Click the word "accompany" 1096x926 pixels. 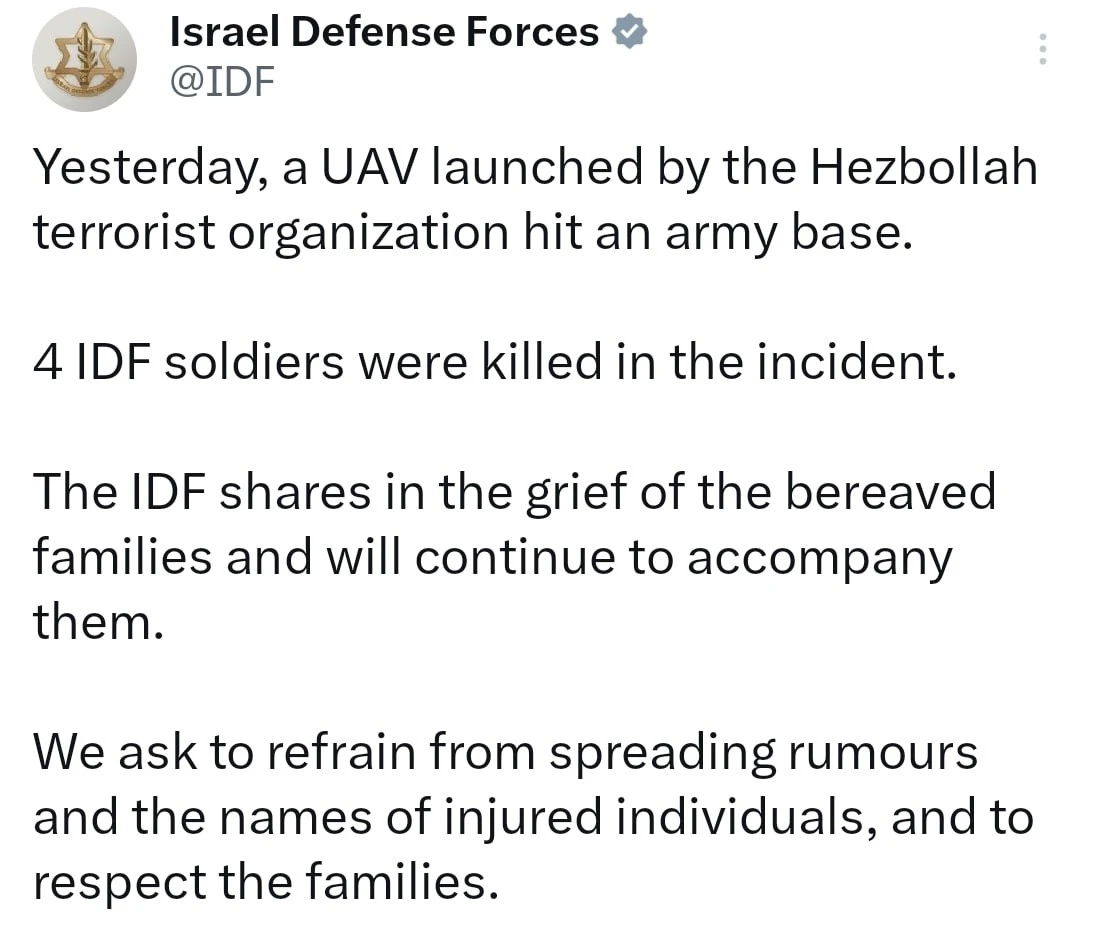tap(820, 558)
